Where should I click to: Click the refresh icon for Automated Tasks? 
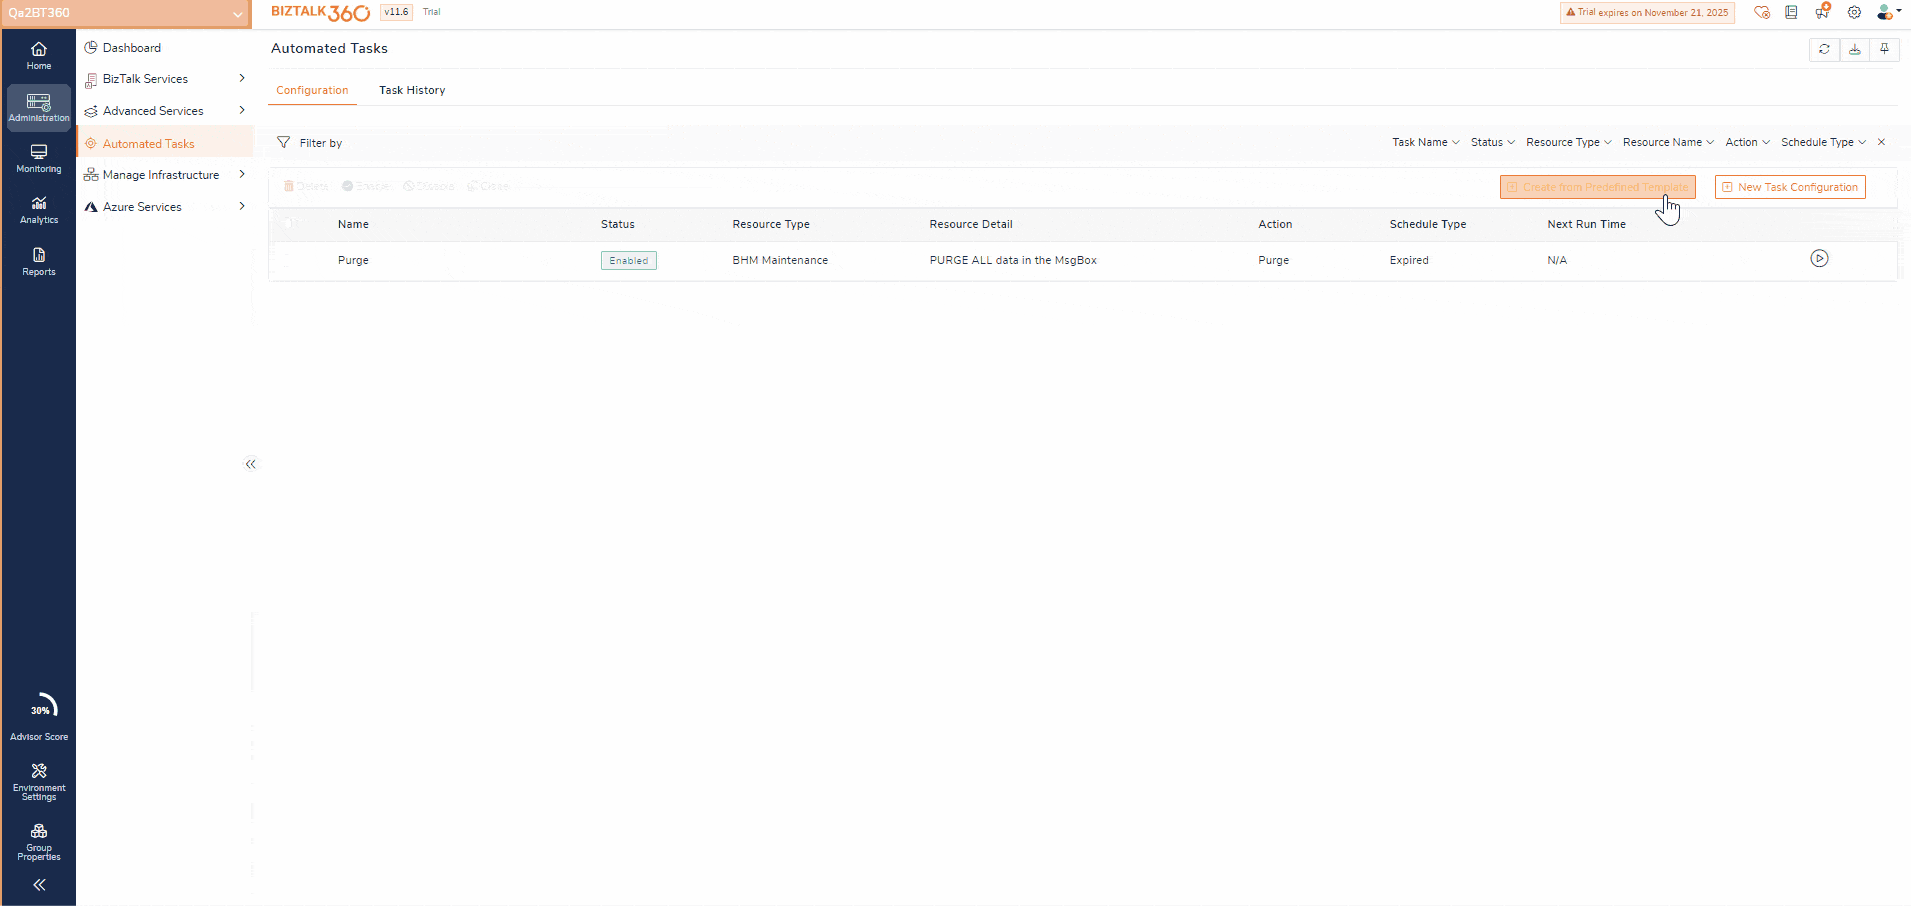[1824, 49]
